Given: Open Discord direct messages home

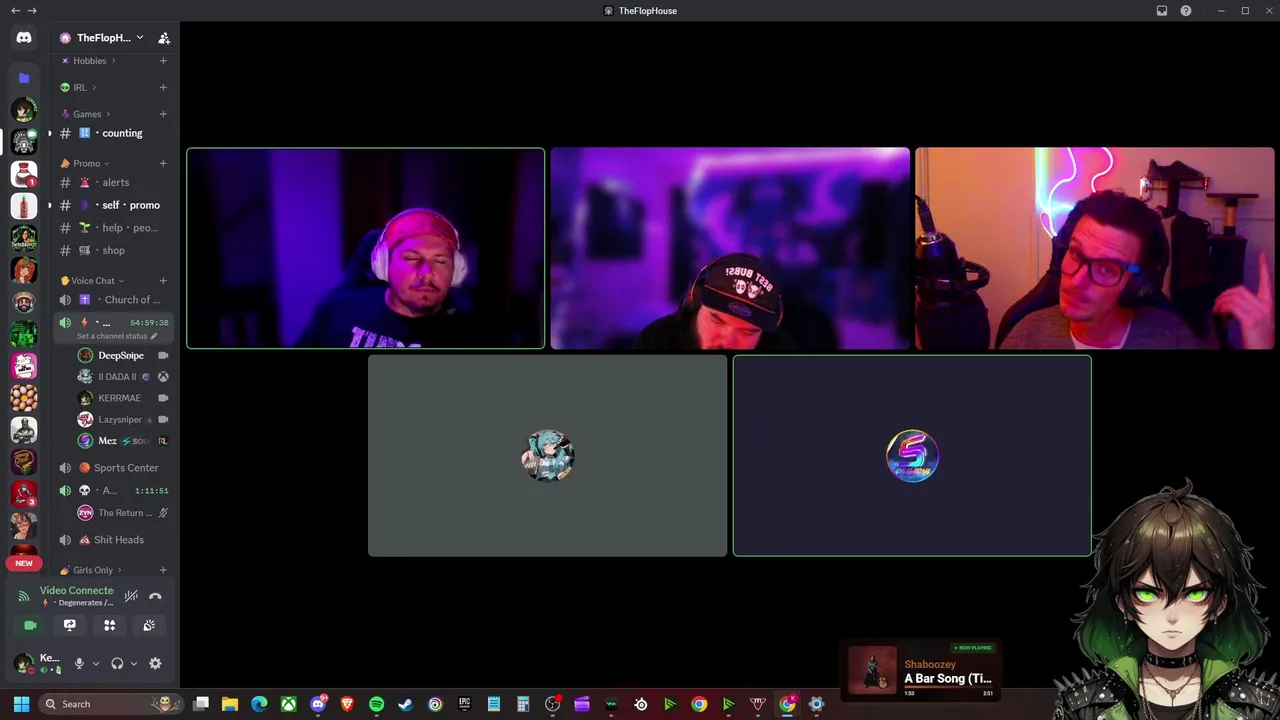Looking at the screenshot, I should tap(24, 38).
